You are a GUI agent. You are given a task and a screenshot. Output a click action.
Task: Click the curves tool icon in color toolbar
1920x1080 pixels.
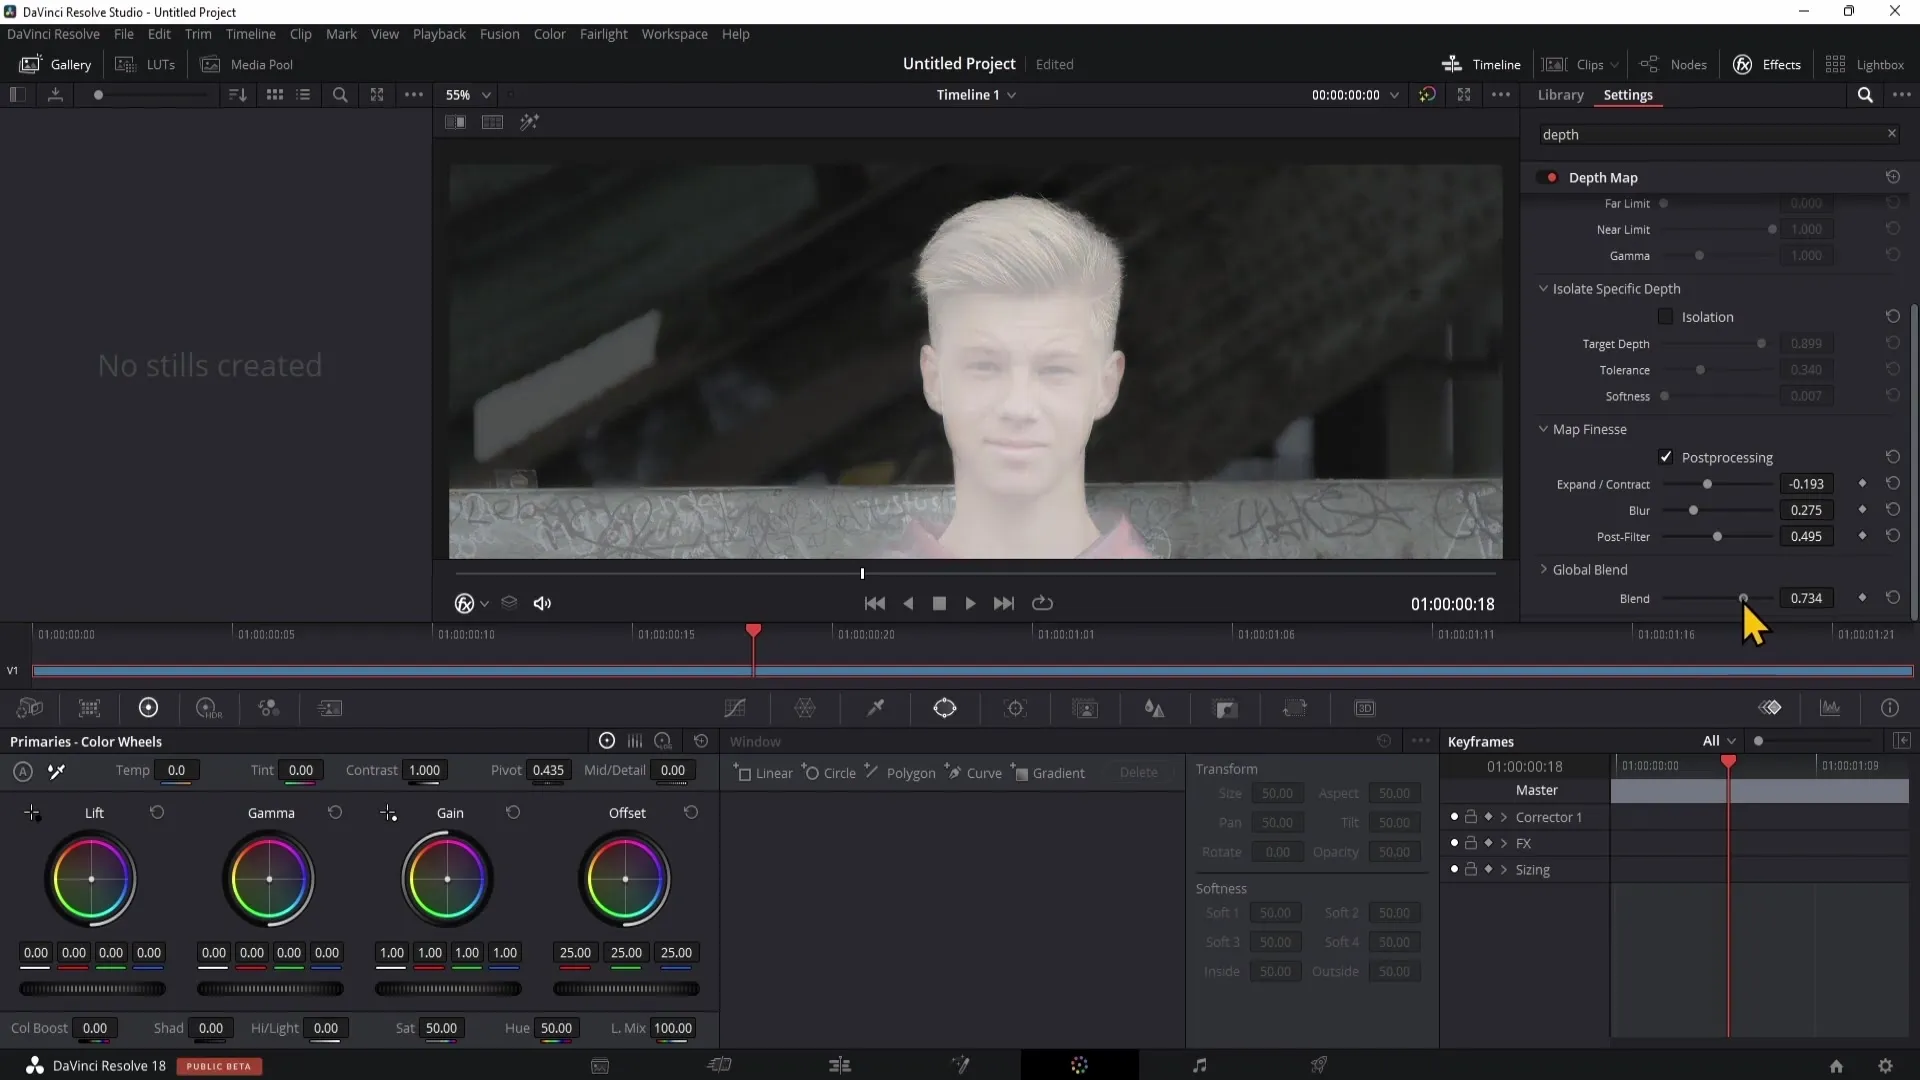736,709
